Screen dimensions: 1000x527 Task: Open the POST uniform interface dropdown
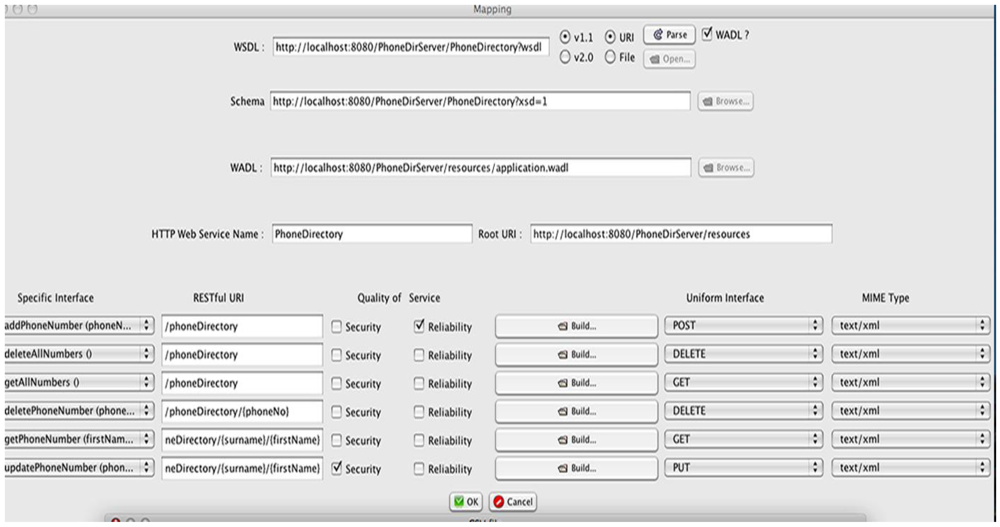pyautogui.click(x=742, y=326)
